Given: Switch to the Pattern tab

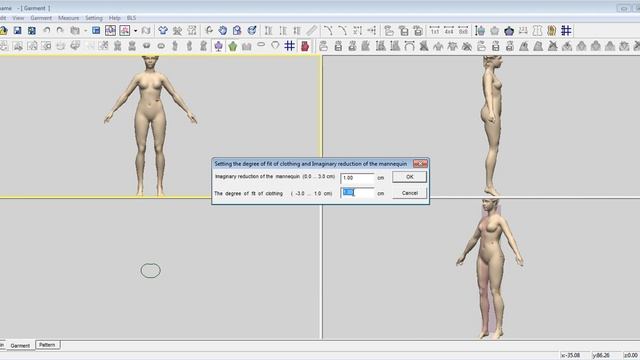Looking at the screenshot, I should click(x=47, y=345).
